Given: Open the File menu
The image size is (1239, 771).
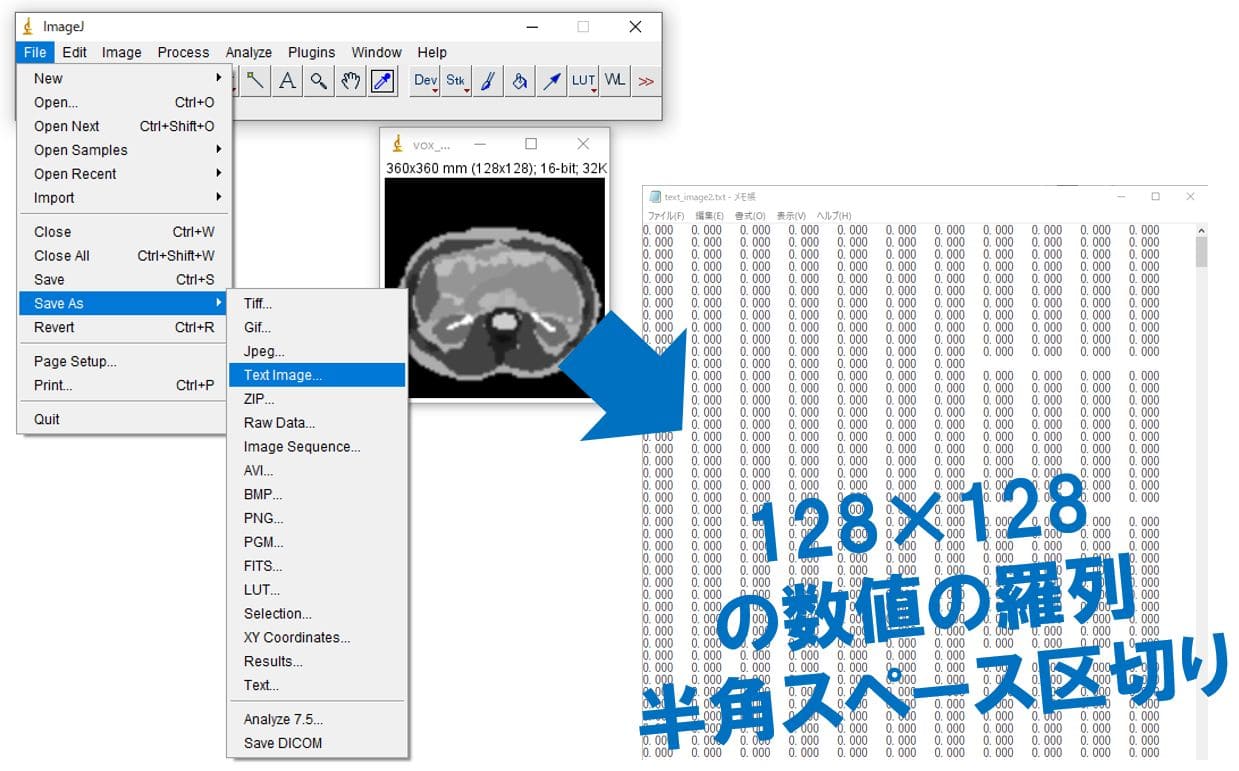Looking at the screenshot, I should 35,52.
